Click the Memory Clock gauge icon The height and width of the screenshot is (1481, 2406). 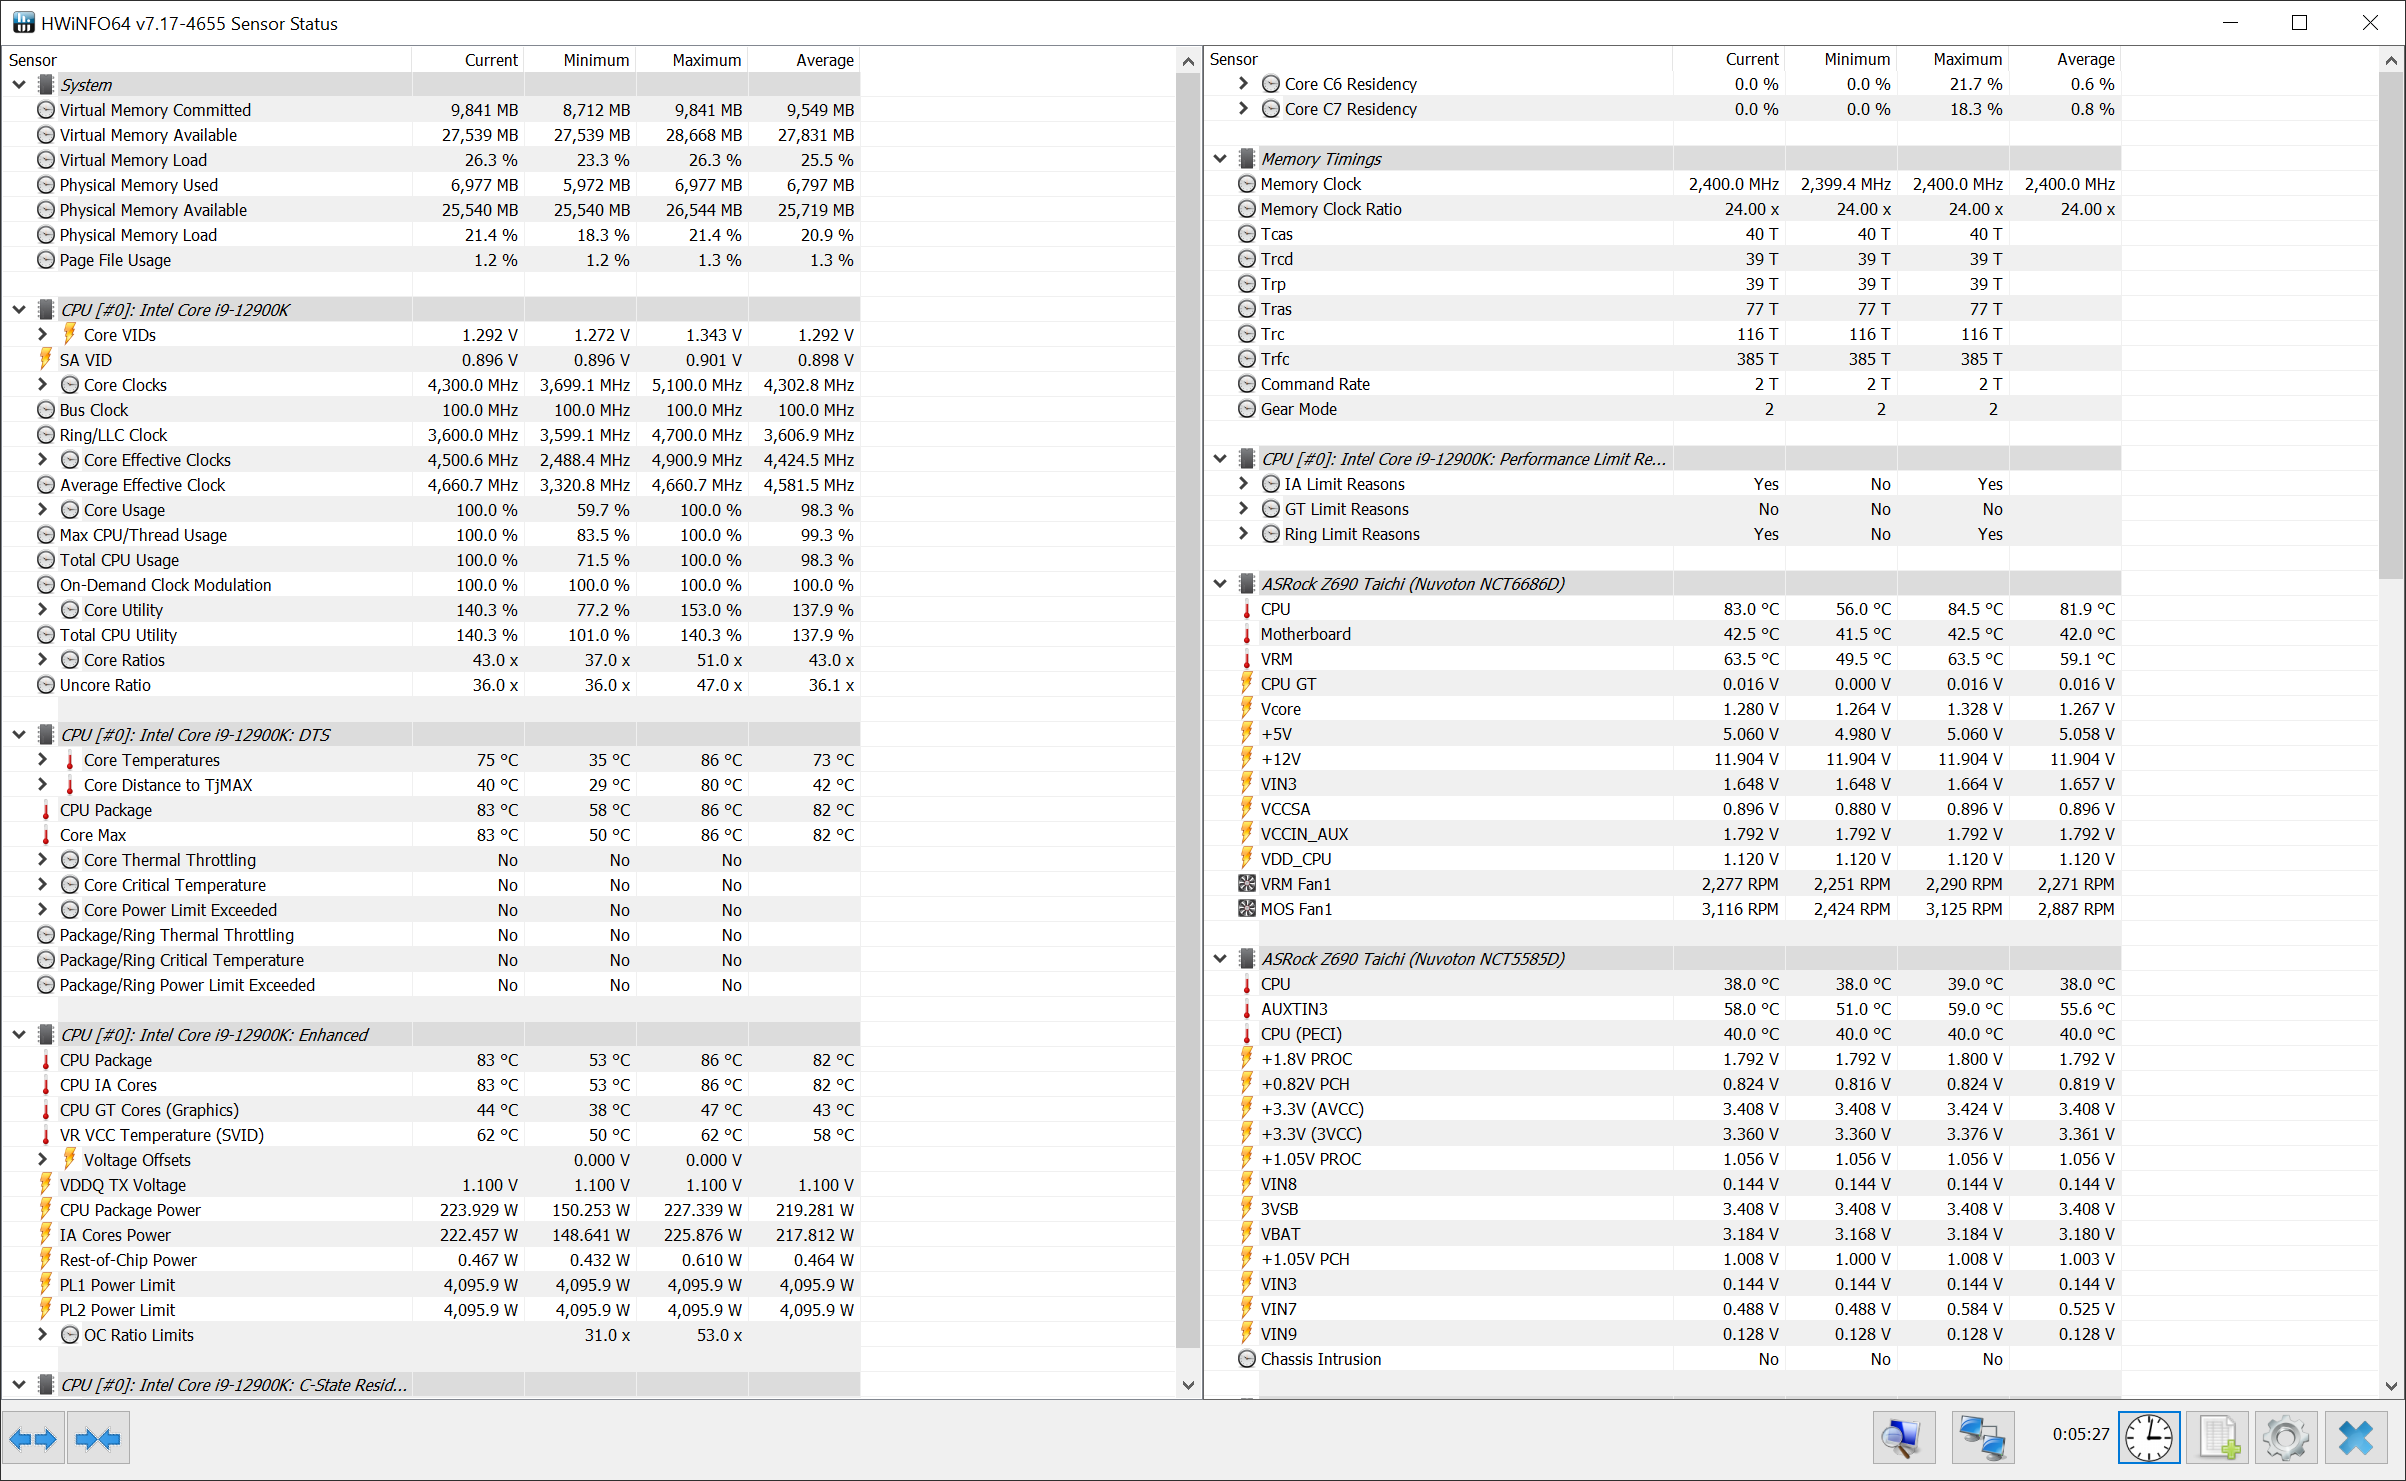click(1246, 184)
